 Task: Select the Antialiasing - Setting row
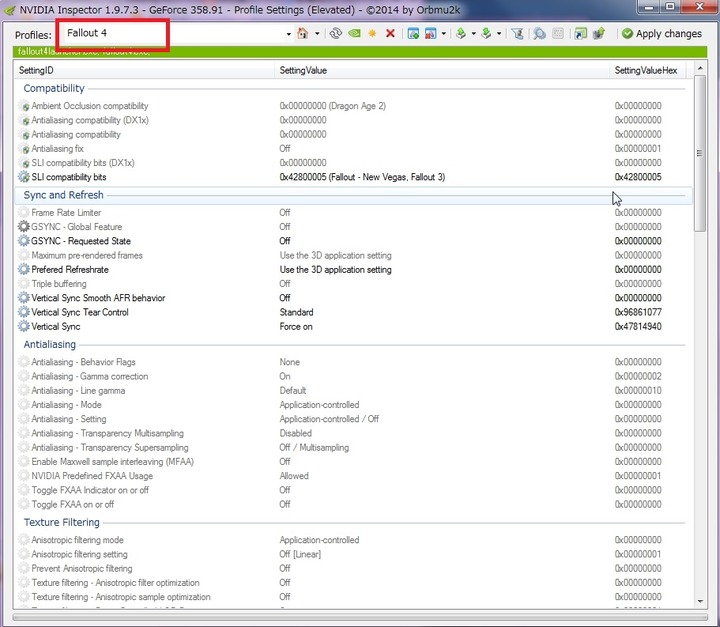[x=354, y=419]
